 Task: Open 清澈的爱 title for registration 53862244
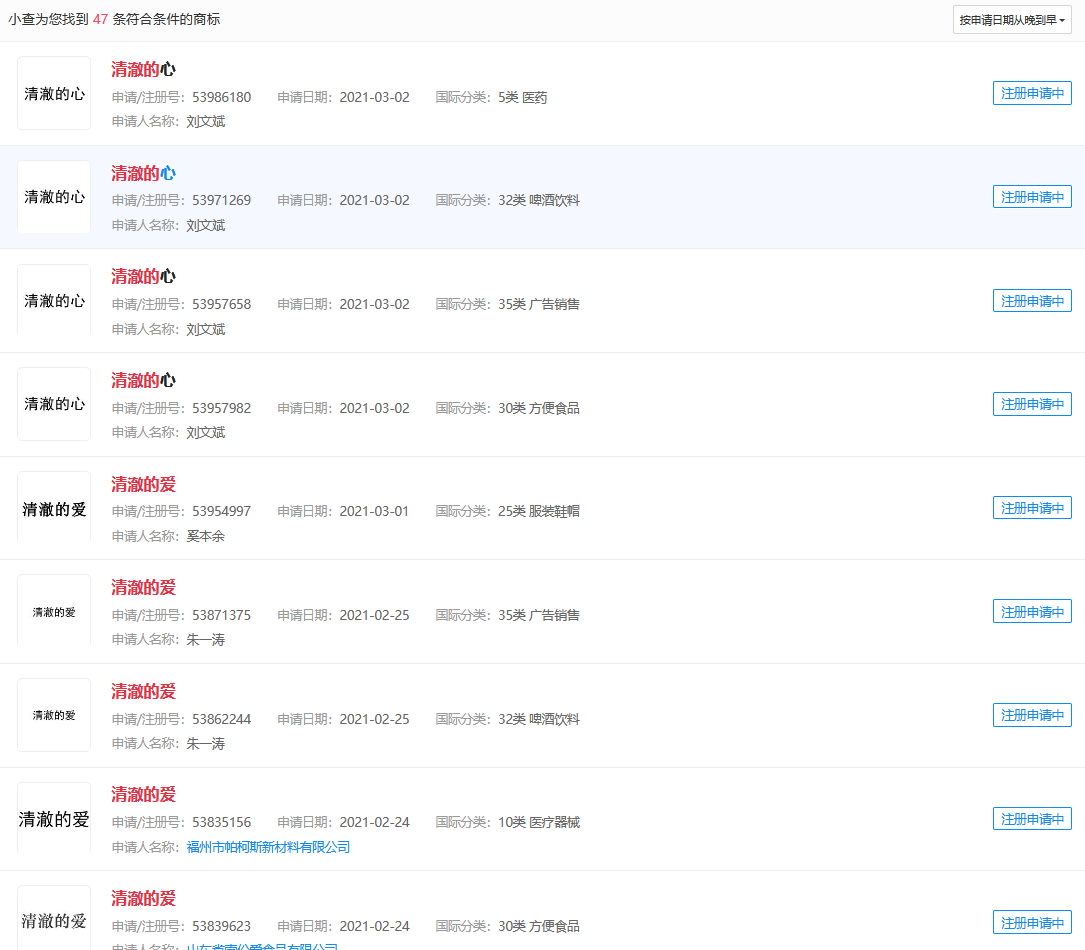(x=143, y=692)
